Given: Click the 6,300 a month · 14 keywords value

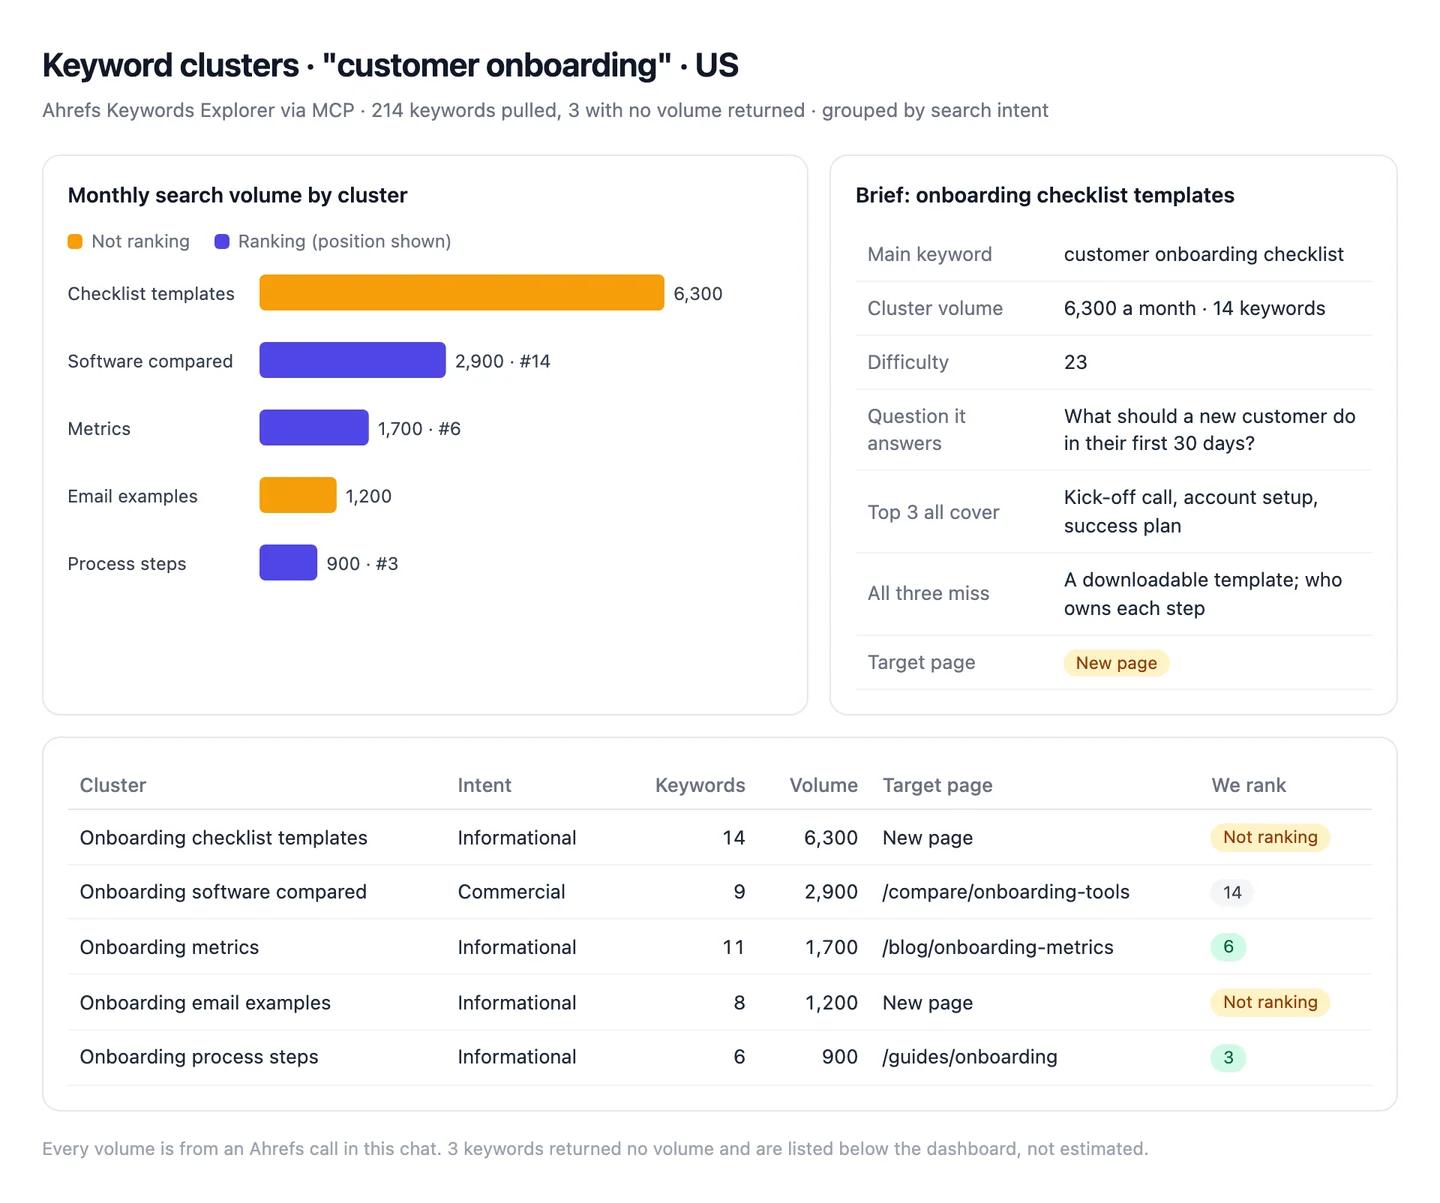Looking at the screenshot, I should pos(1195,308).
